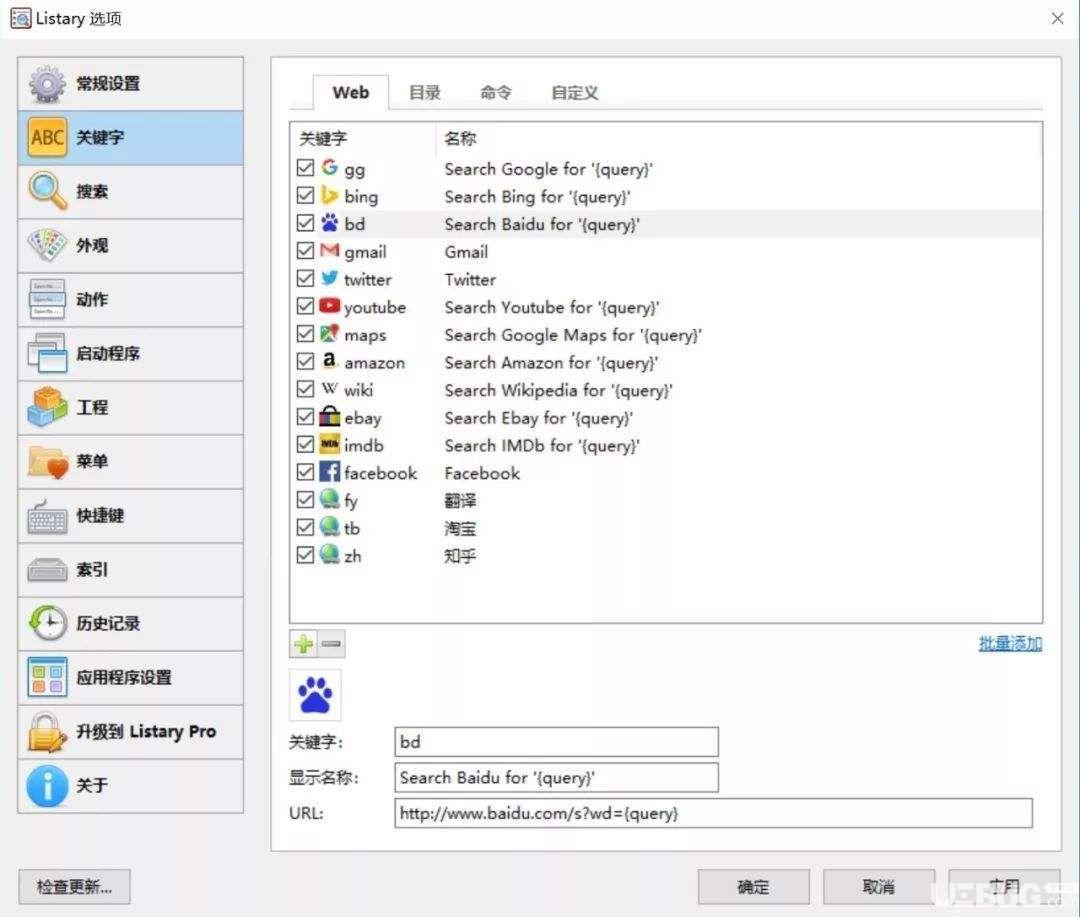Focus the 显示名称 display name field
This screenshot has width=1080, height=917.
(557, 777)
